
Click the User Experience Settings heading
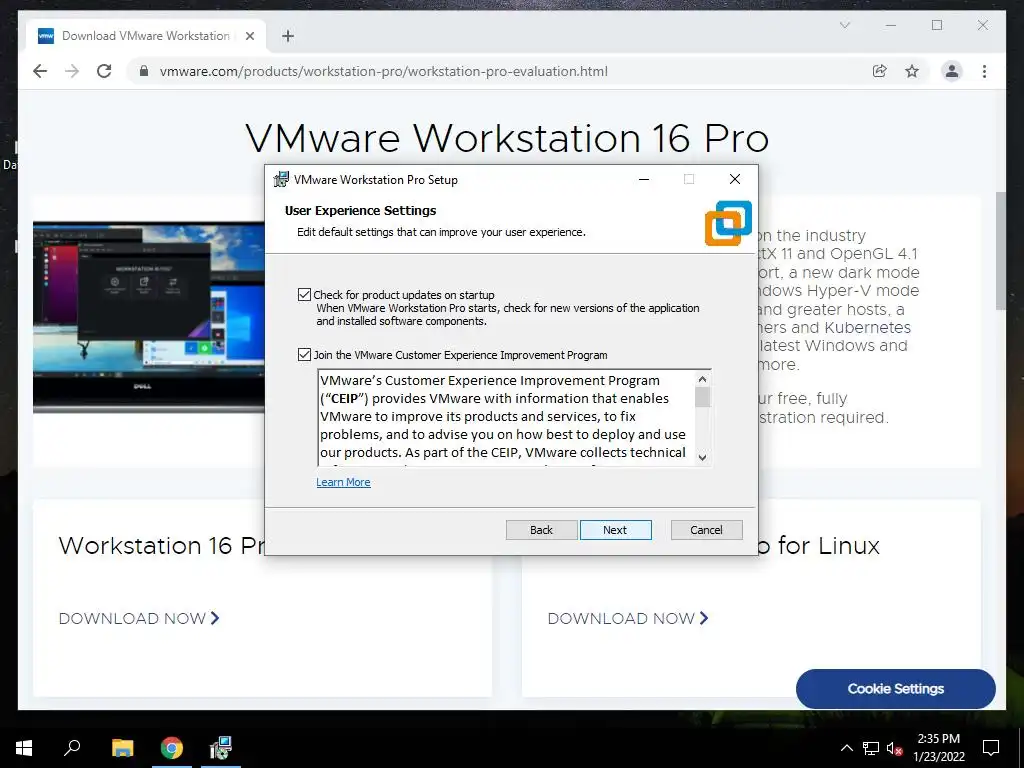(360, 210)
